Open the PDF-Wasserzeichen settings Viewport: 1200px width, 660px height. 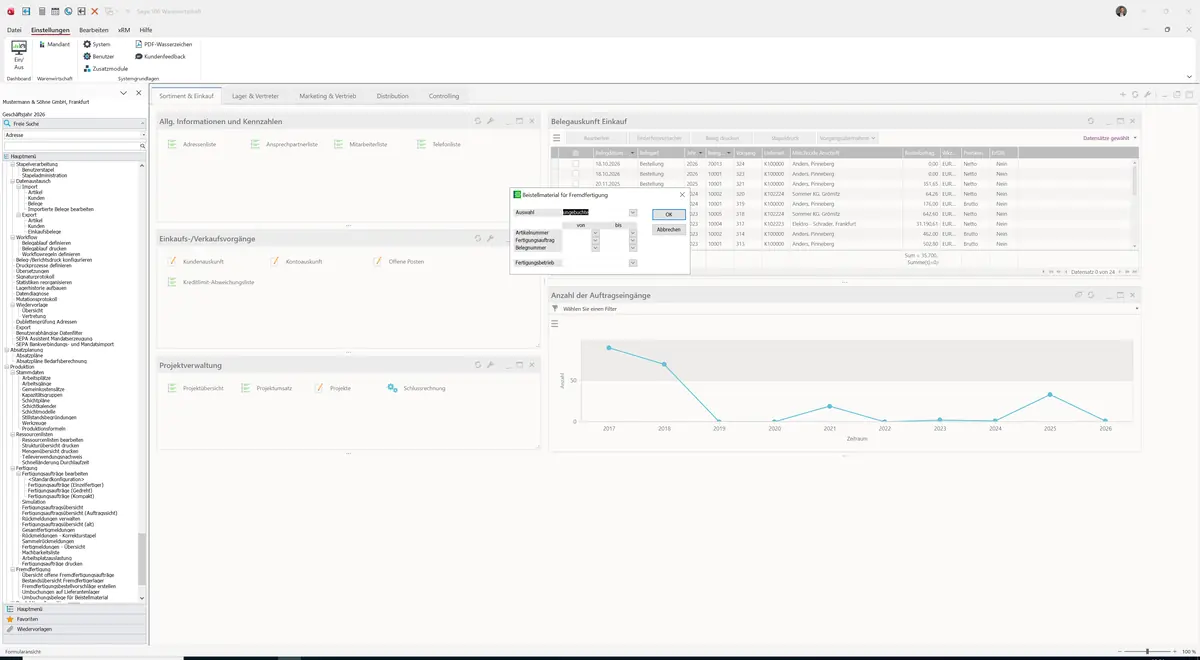(x=163, y=45)
